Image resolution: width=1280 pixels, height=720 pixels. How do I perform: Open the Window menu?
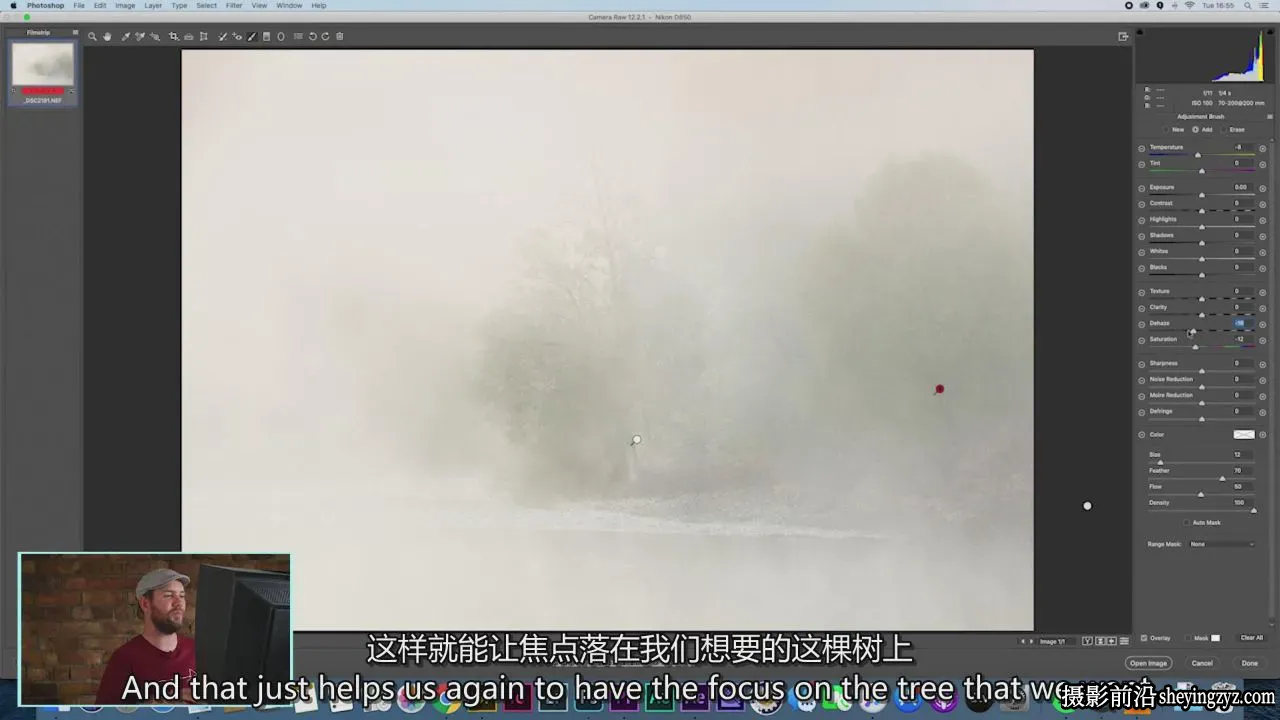[x=289, y=5]
